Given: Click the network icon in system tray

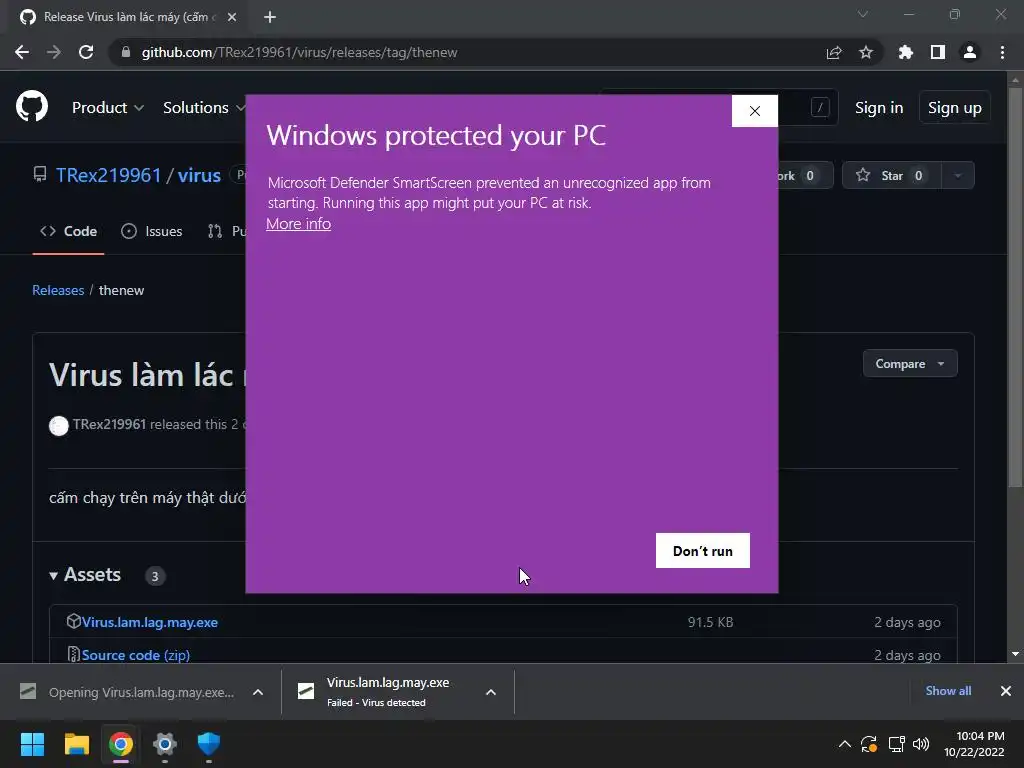Looking at the screenshot, I should tap(897, 744).
